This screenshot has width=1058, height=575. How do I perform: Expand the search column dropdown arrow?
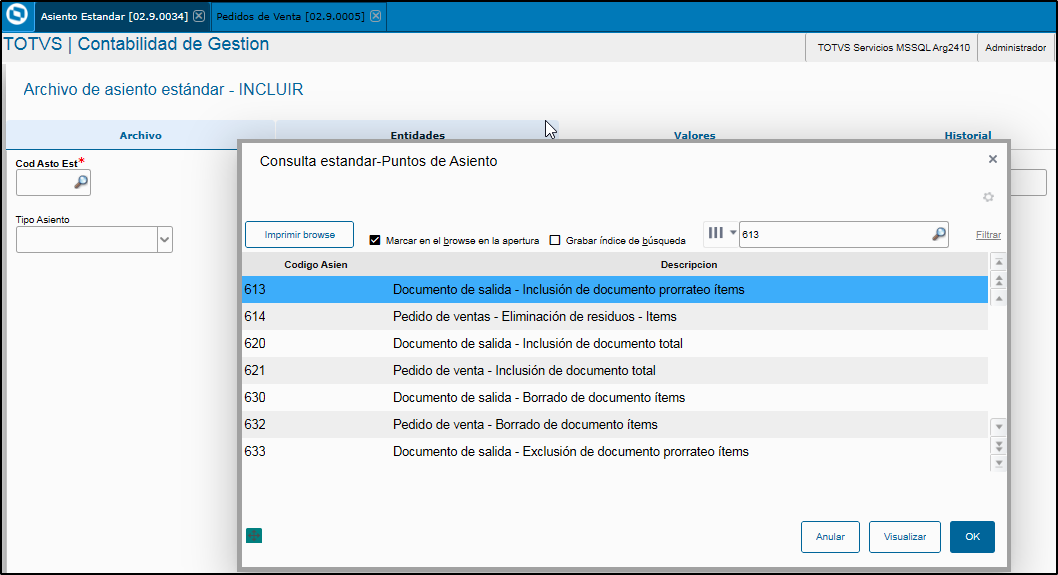click(x=733, y=232)
